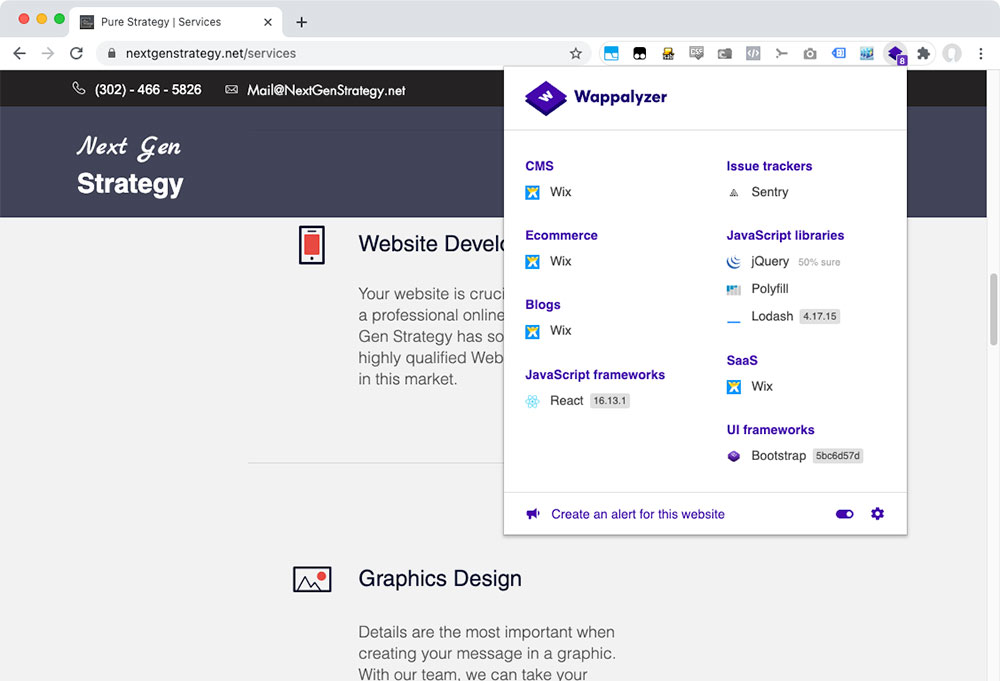Open the SaaS category link

742,360
